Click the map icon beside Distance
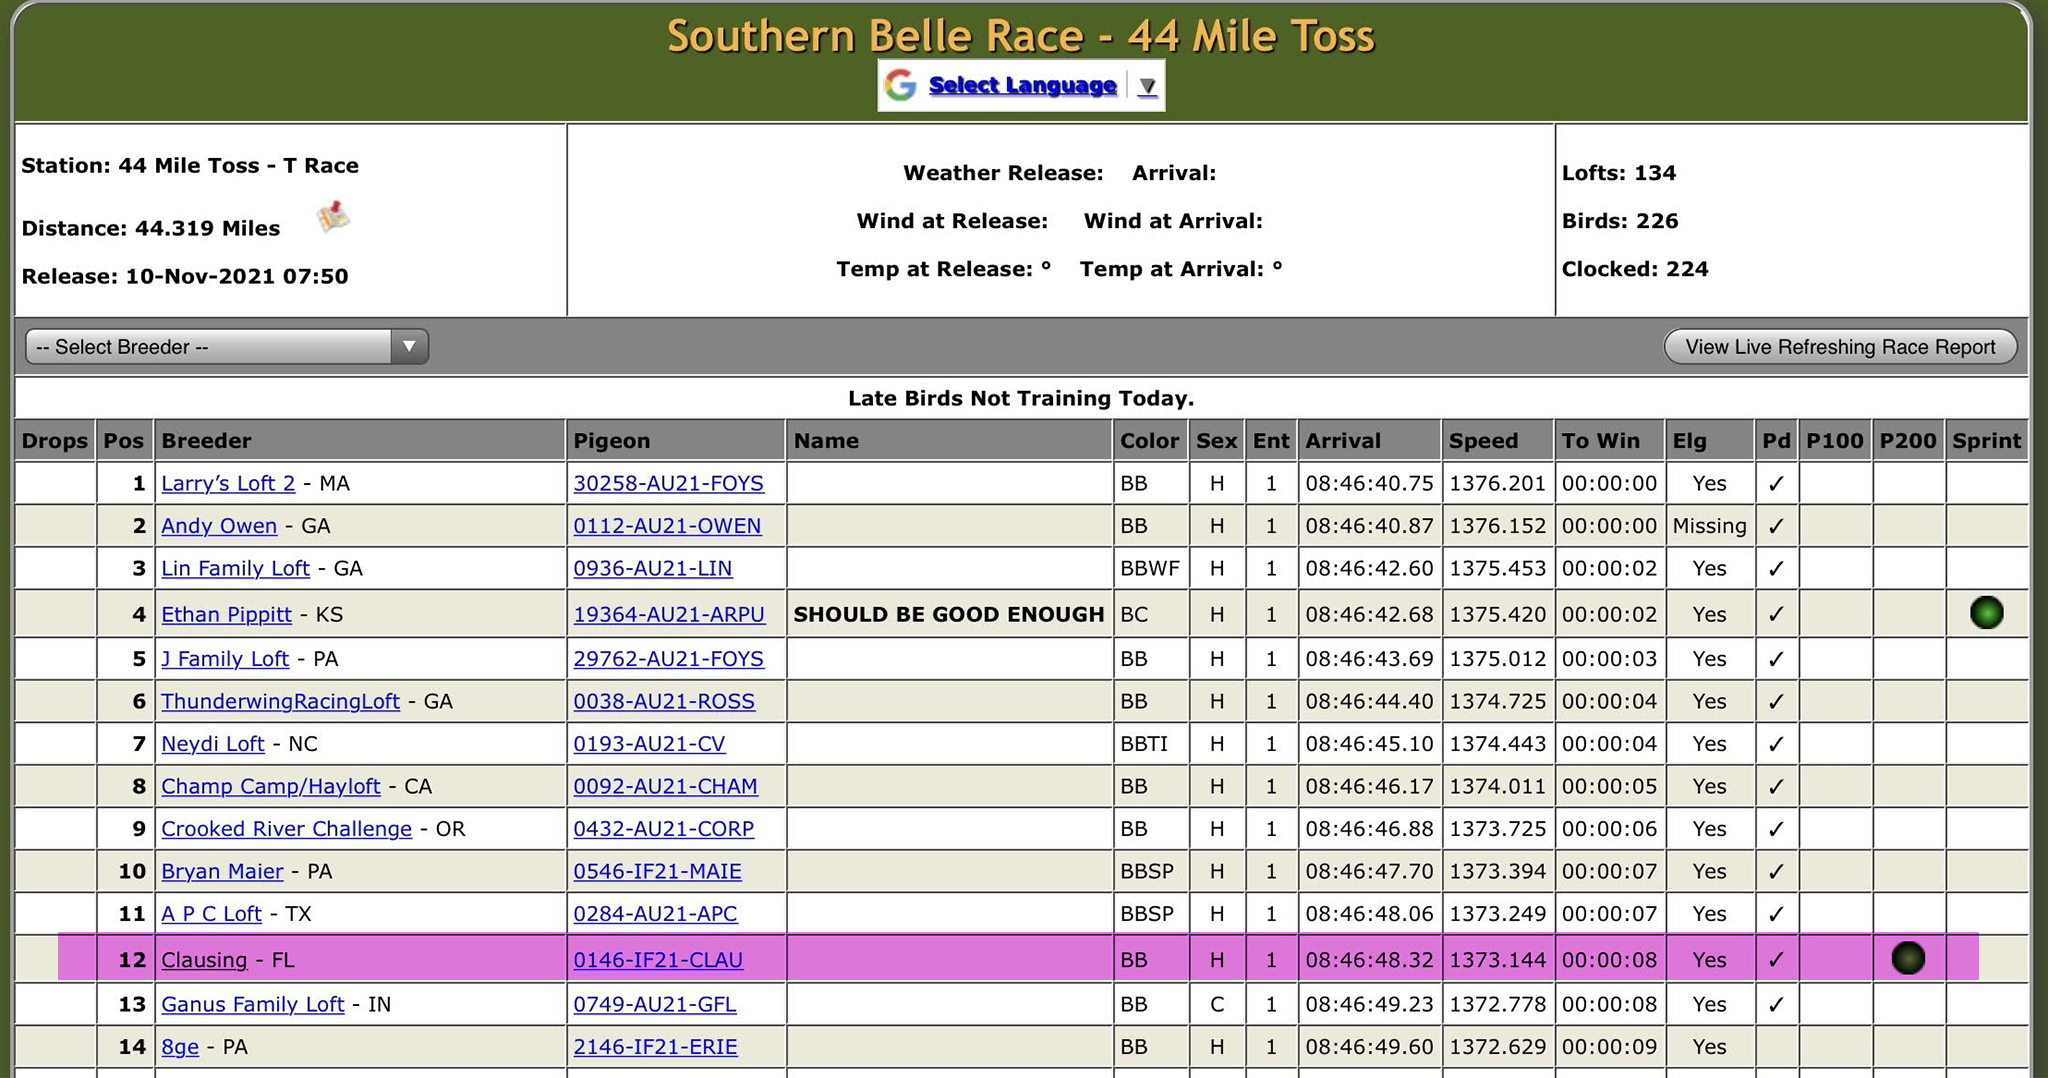This screenshot has width=2048, height=1078. pos(333,216)
